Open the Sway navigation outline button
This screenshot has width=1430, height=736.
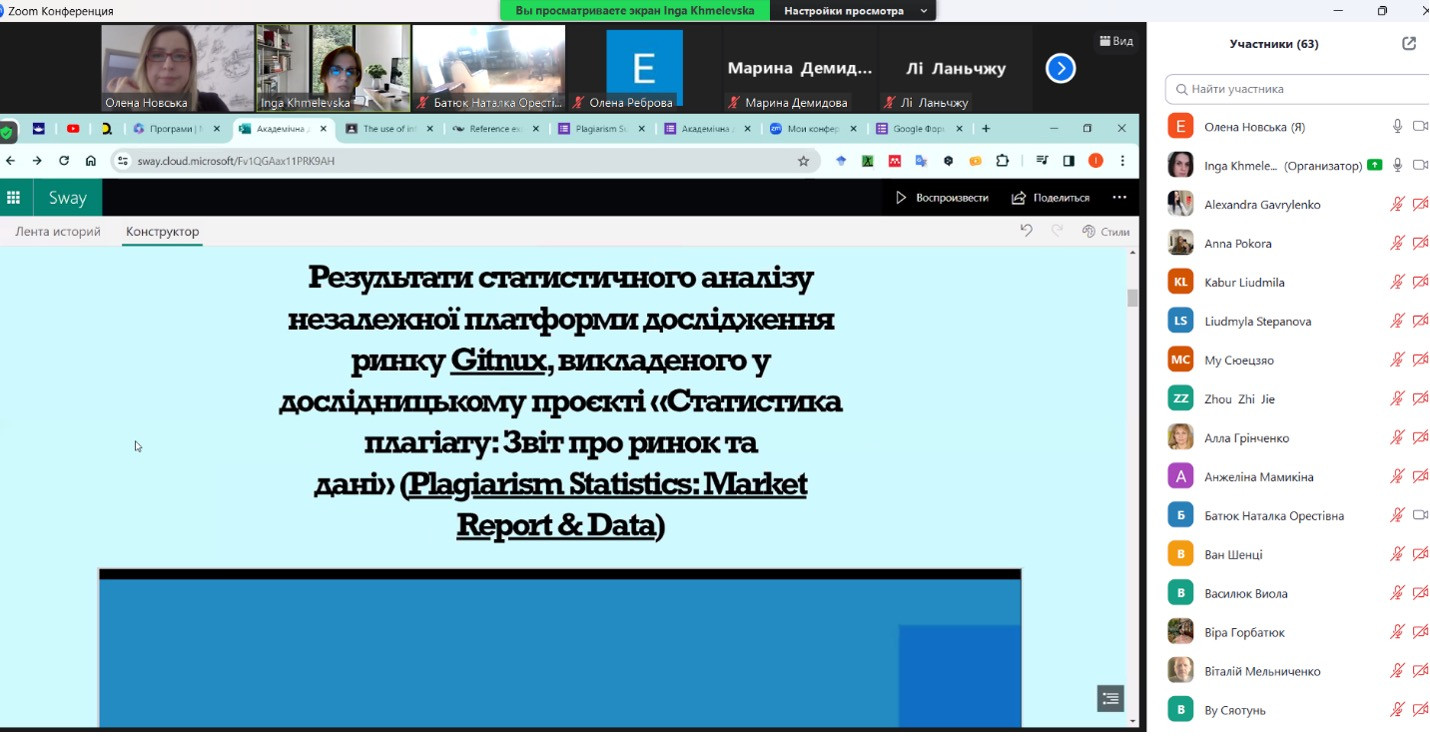1110,699
